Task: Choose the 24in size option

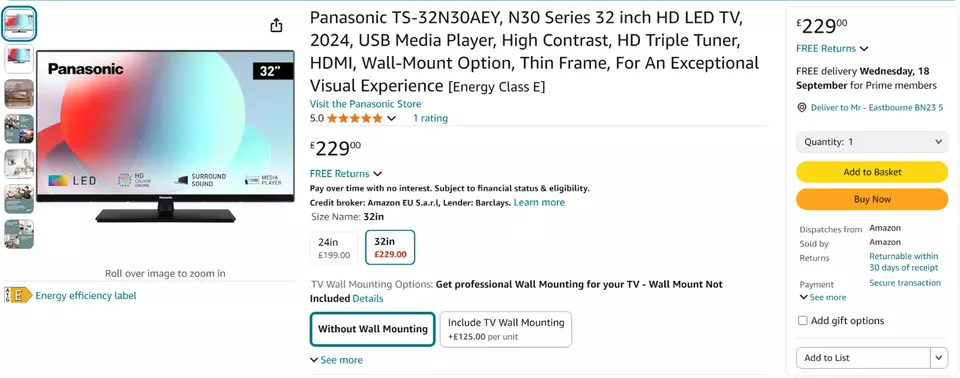Action: click(x=334, y=248)
